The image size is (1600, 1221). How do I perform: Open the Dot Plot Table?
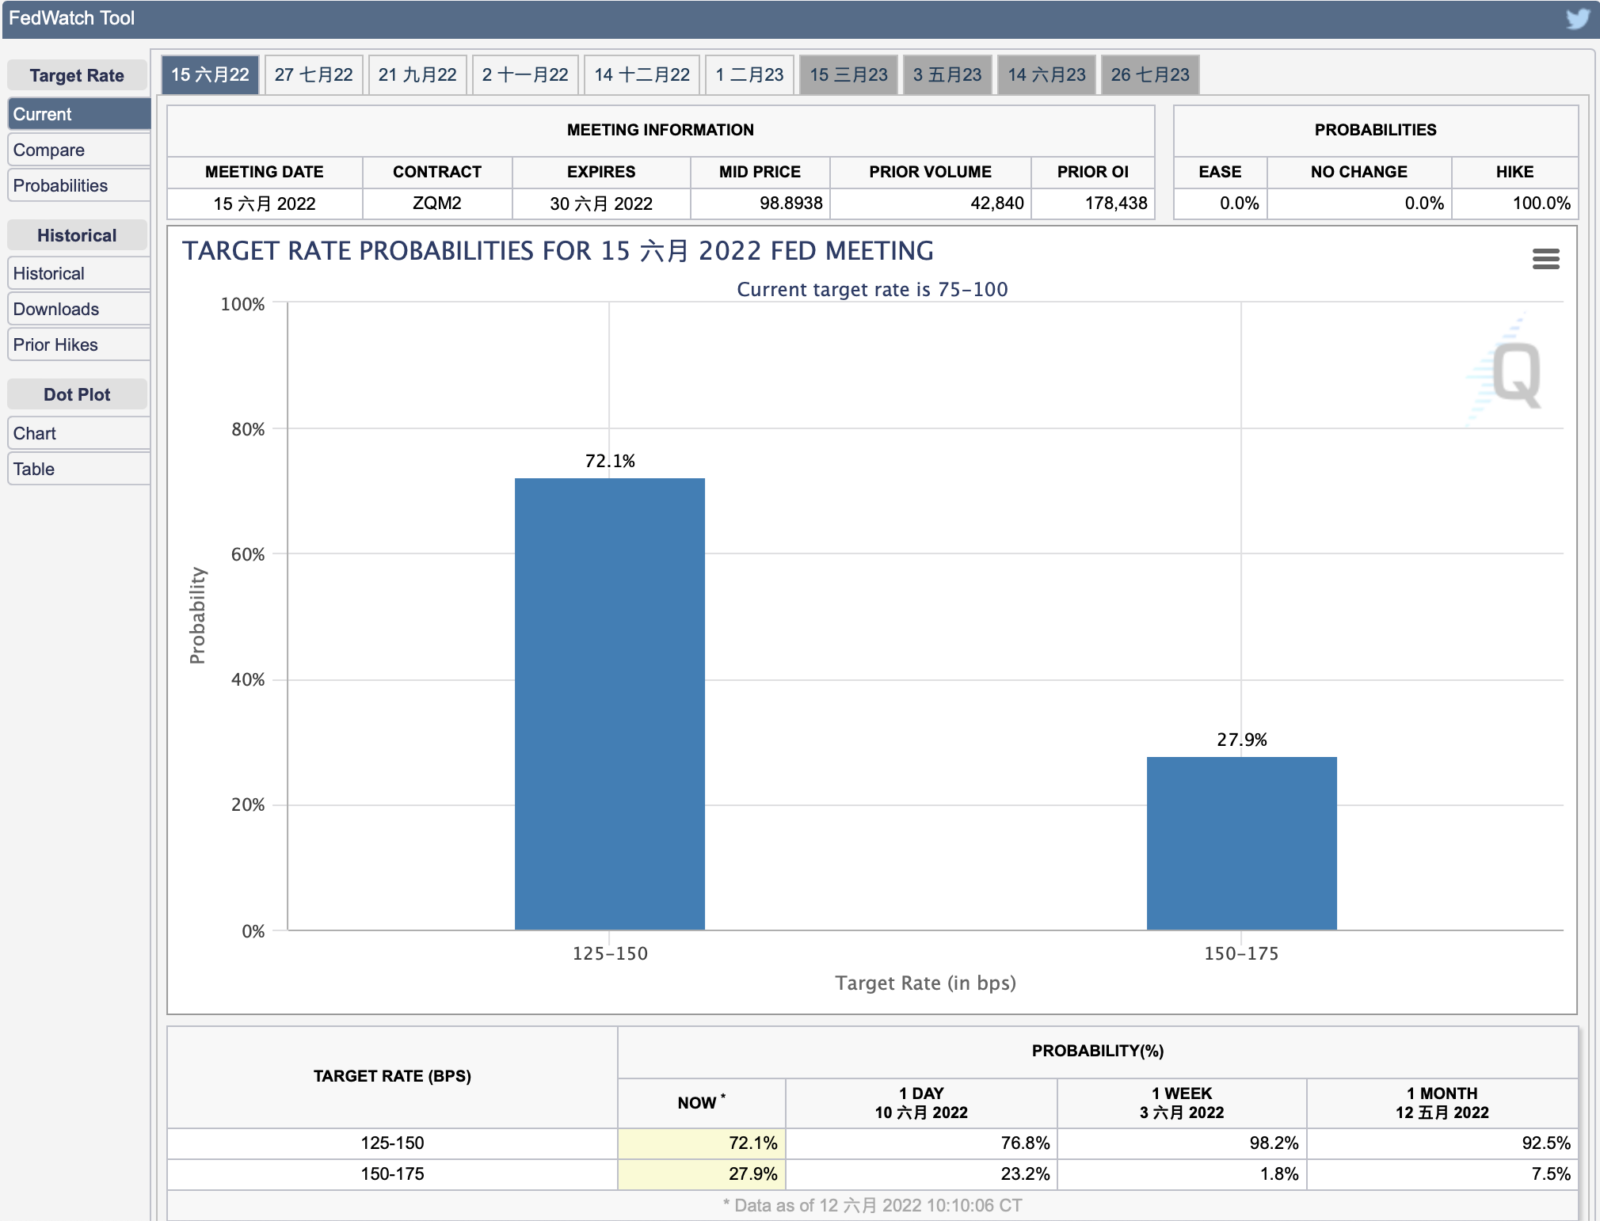coord(34,469)
